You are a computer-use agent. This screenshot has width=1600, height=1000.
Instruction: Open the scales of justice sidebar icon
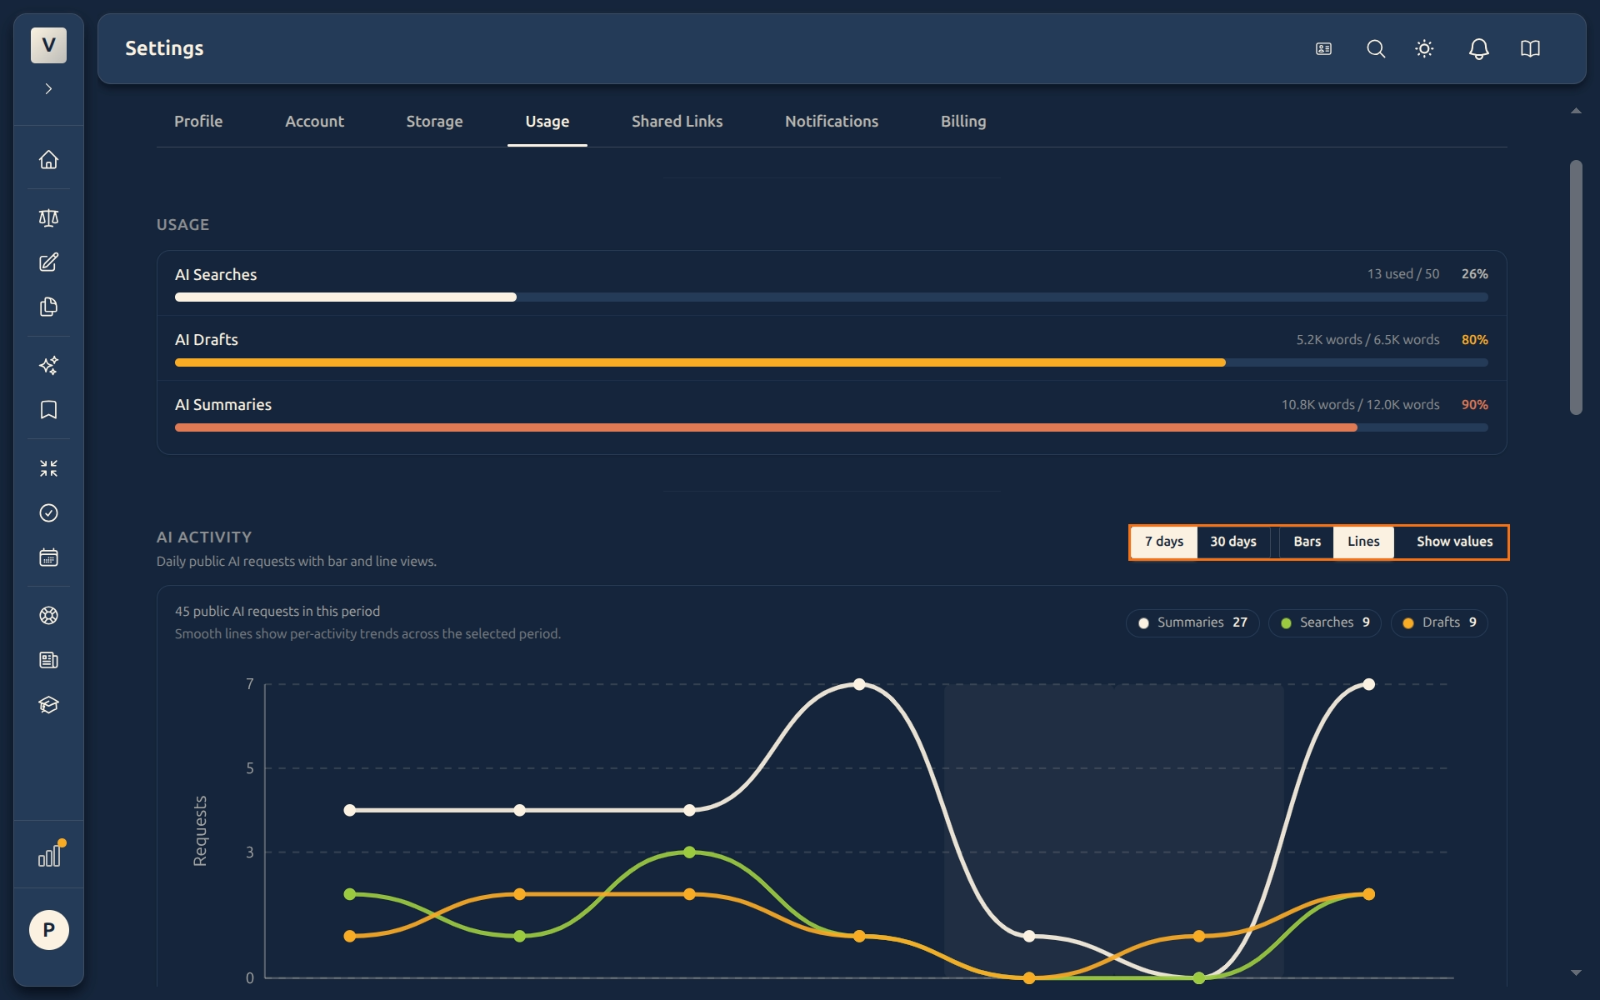coord(48,218)
